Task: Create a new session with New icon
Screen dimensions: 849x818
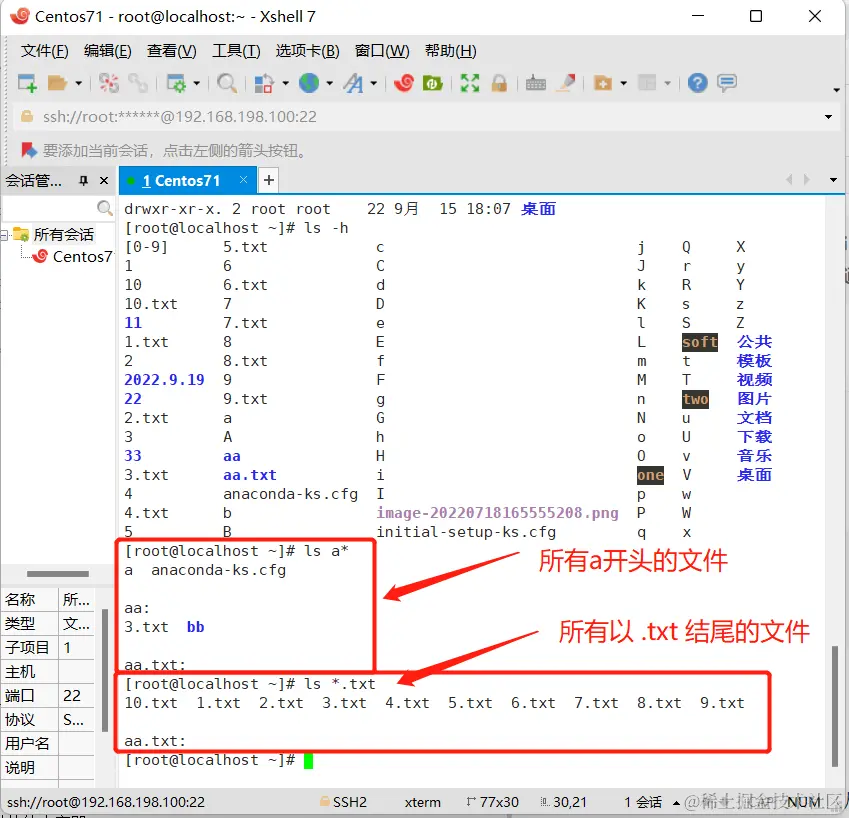Action: [27, 83]
